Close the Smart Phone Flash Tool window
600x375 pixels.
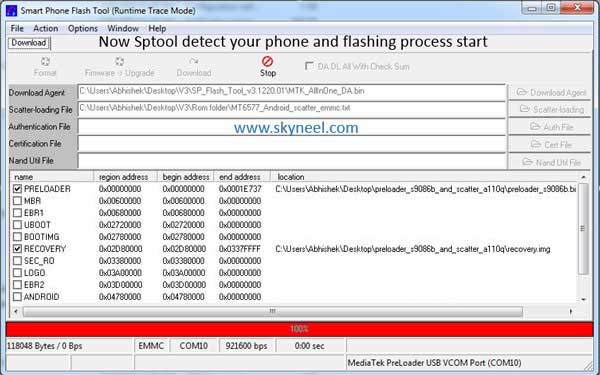pos(577,8)
